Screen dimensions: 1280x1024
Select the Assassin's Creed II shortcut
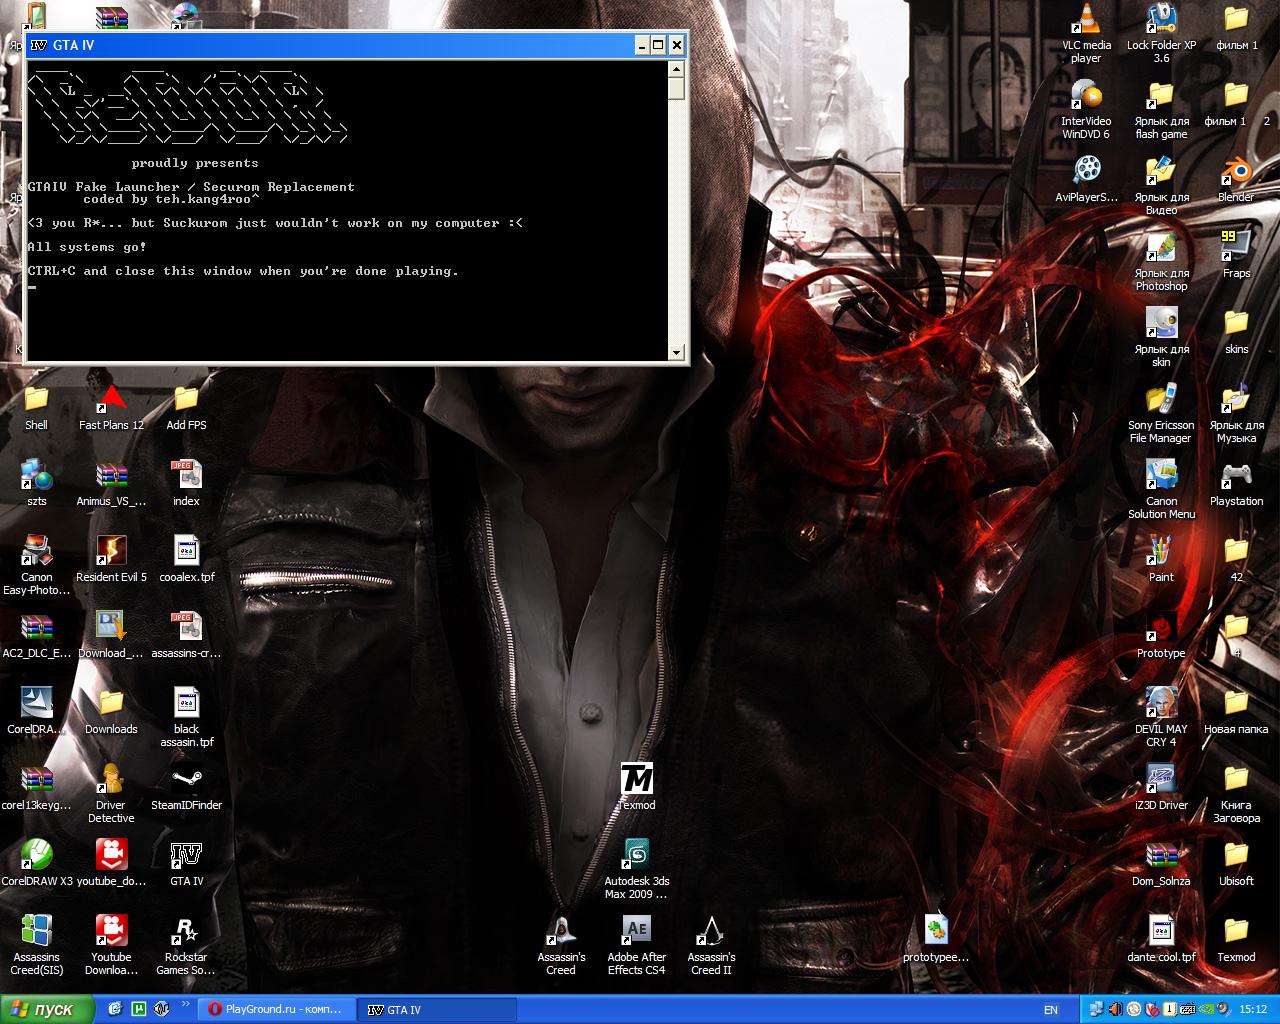click(x=711, y=944)
